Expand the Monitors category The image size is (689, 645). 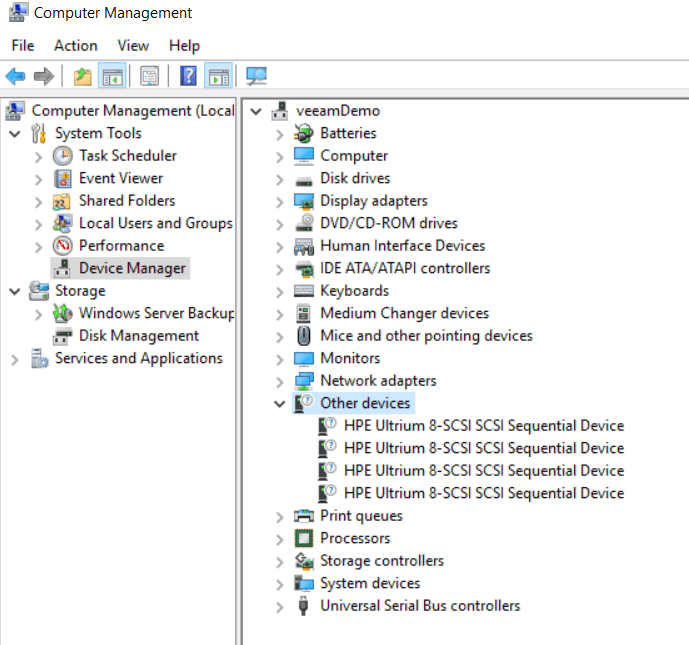pyautogui.click(x=280, y=359)
